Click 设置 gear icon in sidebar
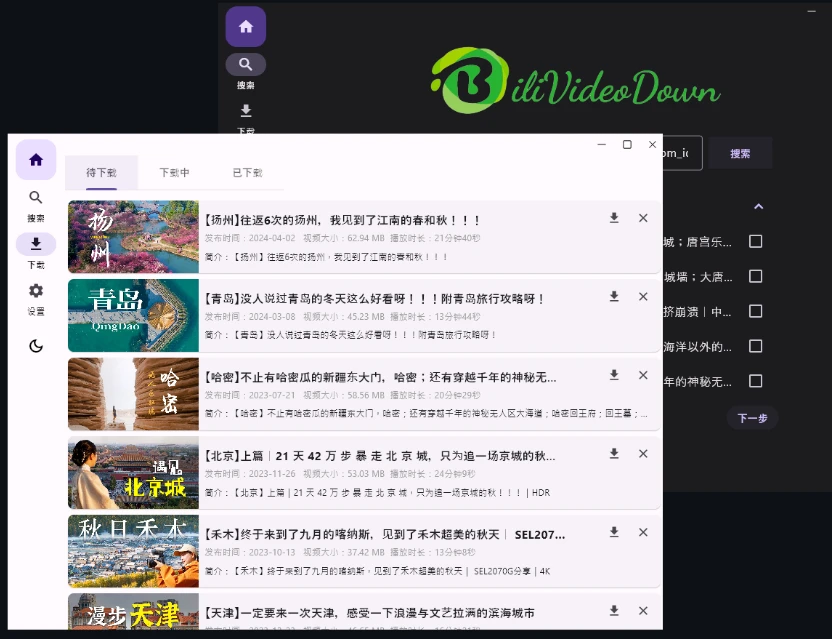This screenshot has height=639, width=832. point(36,297)
